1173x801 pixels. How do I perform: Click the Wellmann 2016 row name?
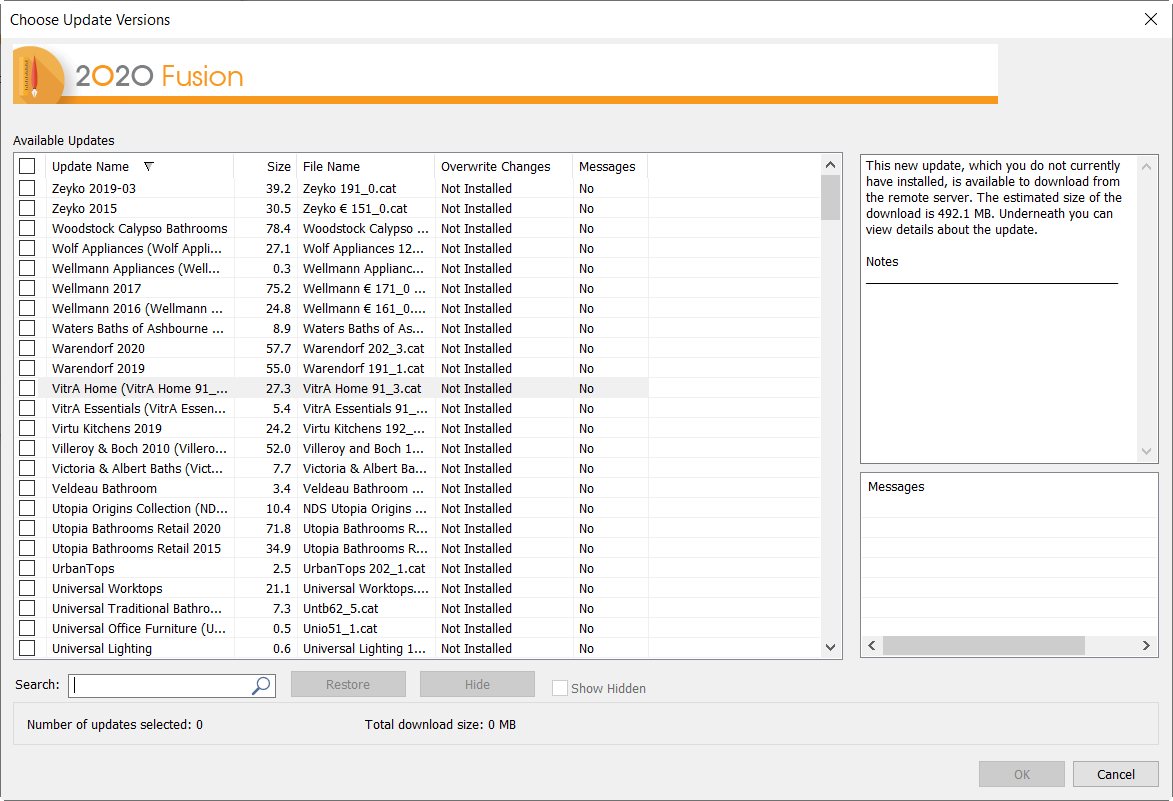point(137,308)
